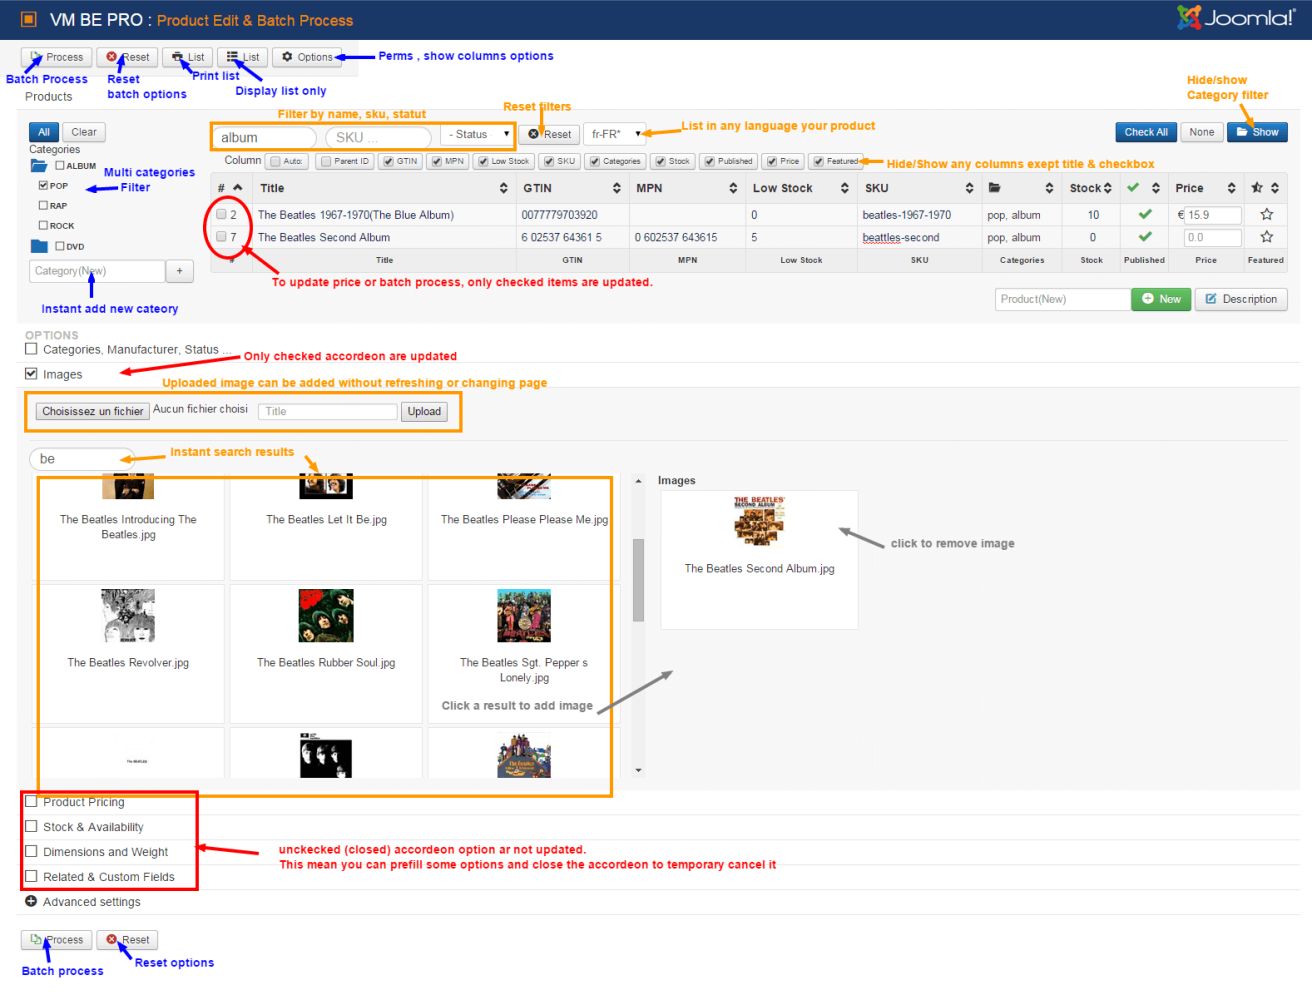
Task: Toggle the GTIN column visibility checkbox
Action: [x=388, y=161]
